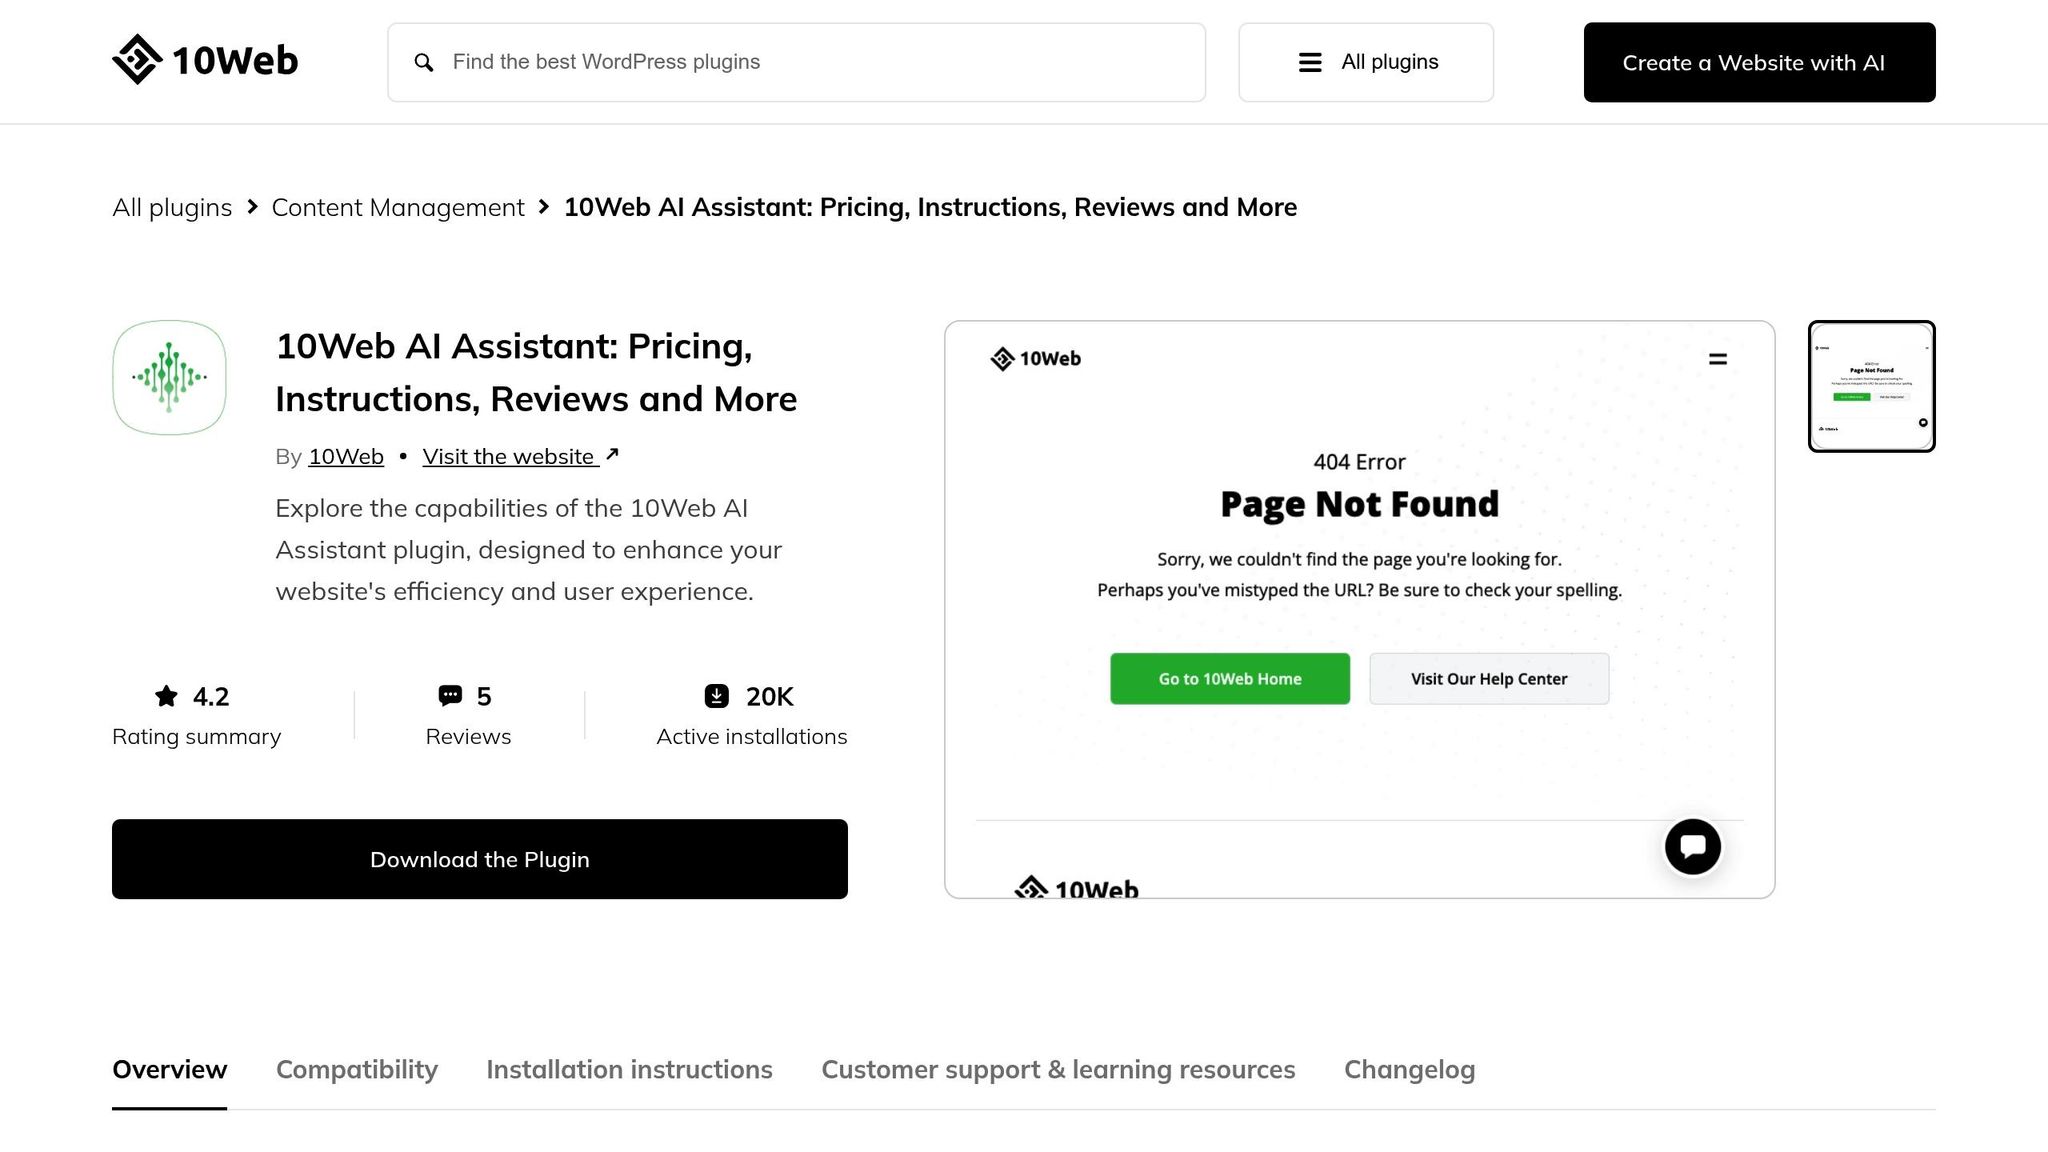Select the small screenshot thumbnail

pyautogui.click(x=1871, y=386)
